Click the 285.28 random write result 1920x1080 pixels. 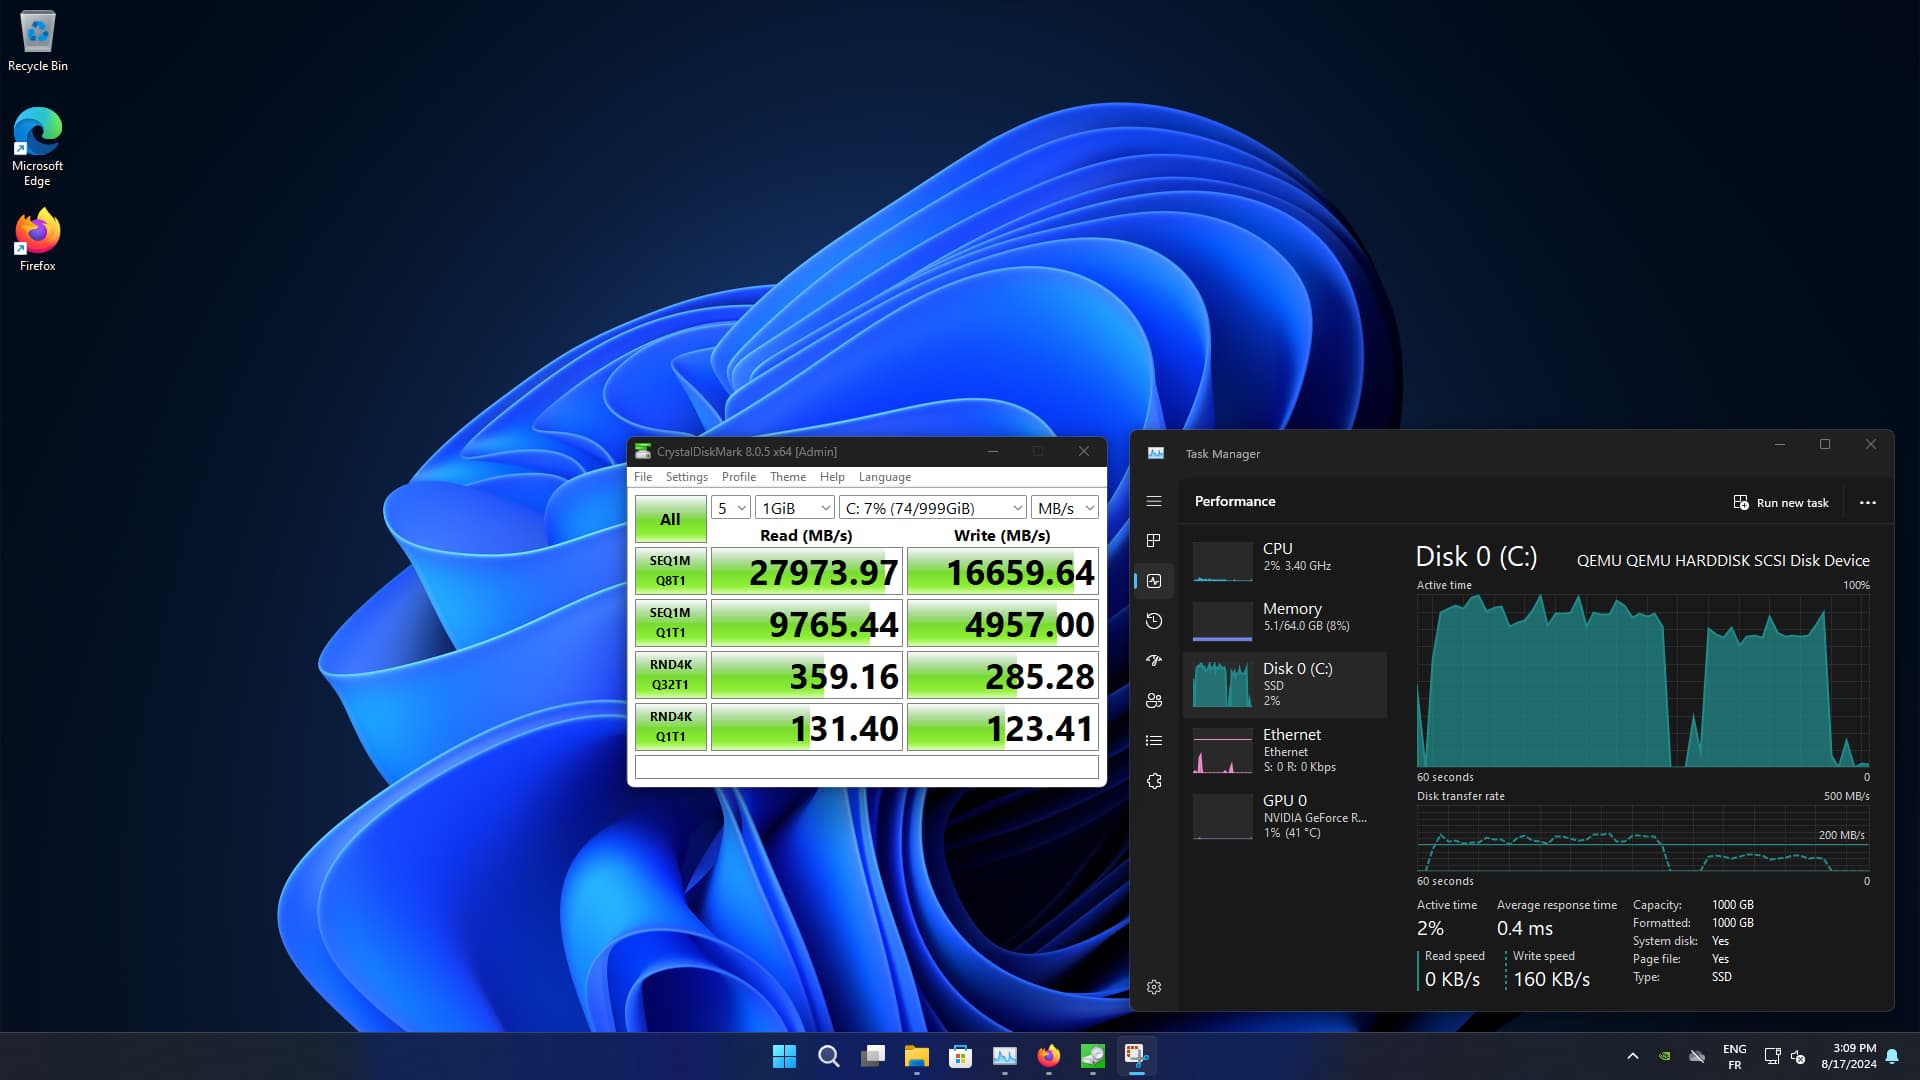[x=1002, y=675]
